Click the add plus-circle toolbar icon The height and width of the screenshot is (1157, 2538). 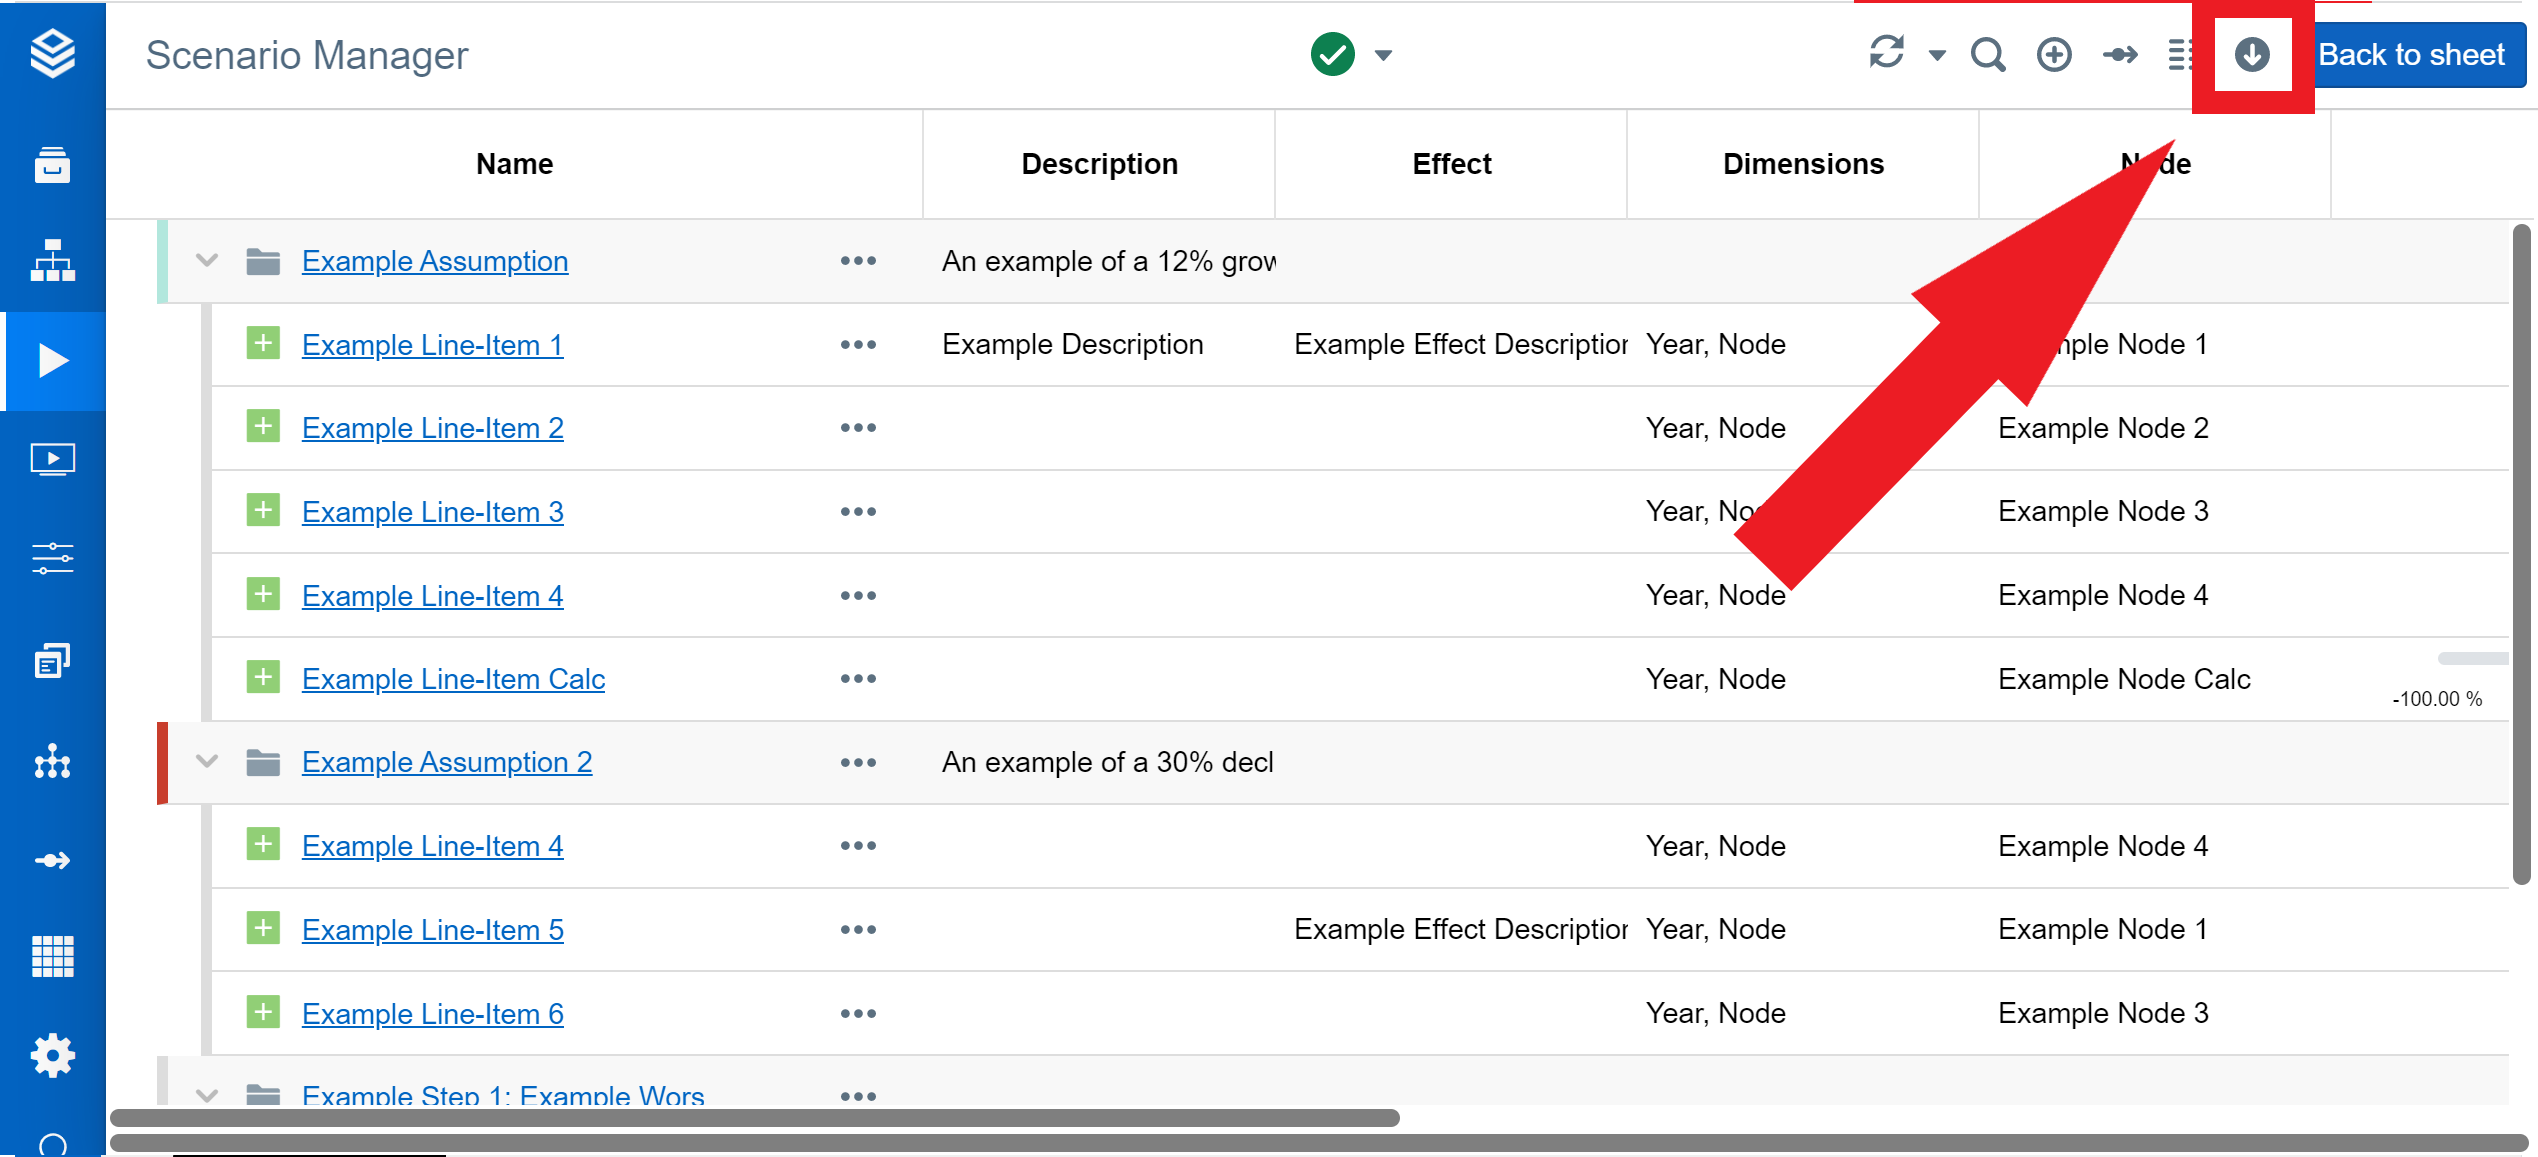coord(2053,55)
